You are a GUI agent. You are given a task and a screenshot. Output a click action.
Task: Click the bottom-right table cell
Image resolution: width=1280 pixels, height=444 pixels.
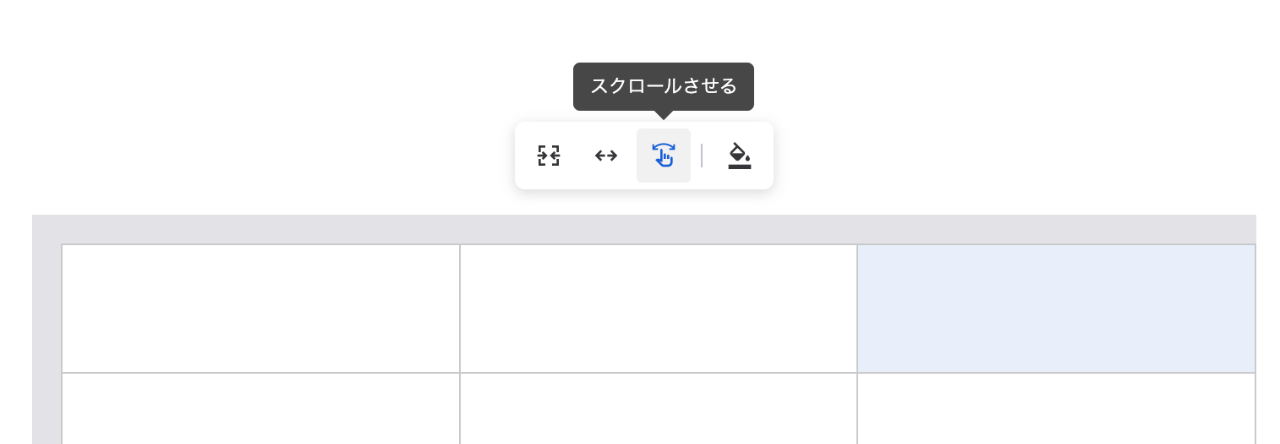1056,409
